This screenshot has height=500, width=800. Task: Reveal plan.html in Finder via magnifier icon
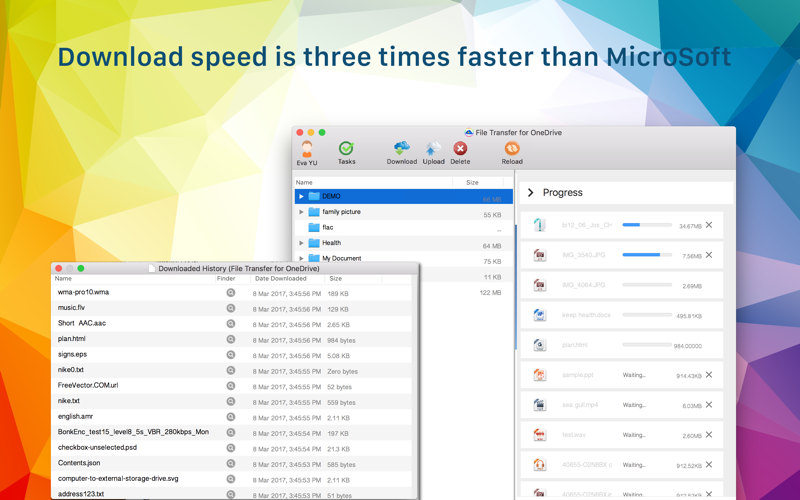[x=231, y=339]
